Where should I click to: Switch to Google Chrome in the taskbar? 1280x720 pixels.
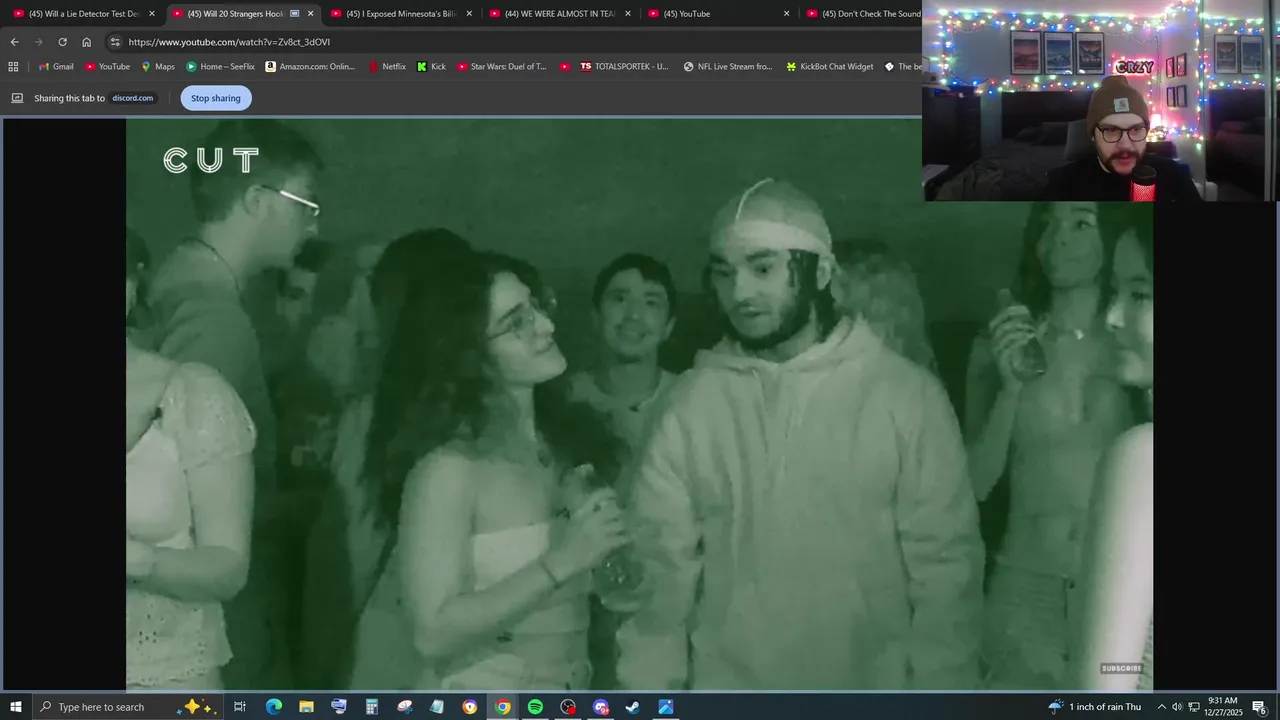pos(503,707)
